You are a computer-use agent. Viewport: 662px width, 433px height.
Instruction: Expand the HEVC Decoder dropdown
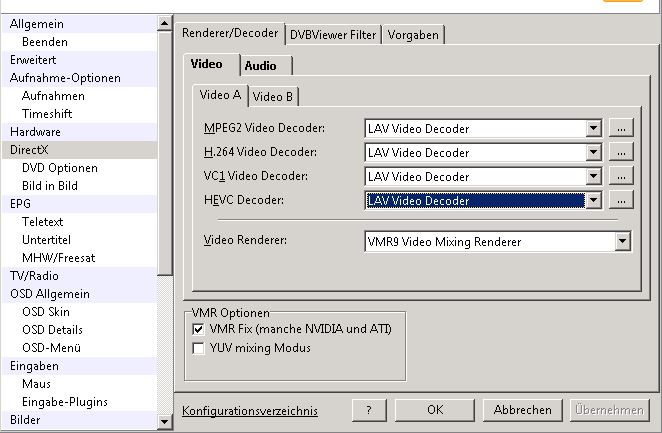tap(594, 200)
